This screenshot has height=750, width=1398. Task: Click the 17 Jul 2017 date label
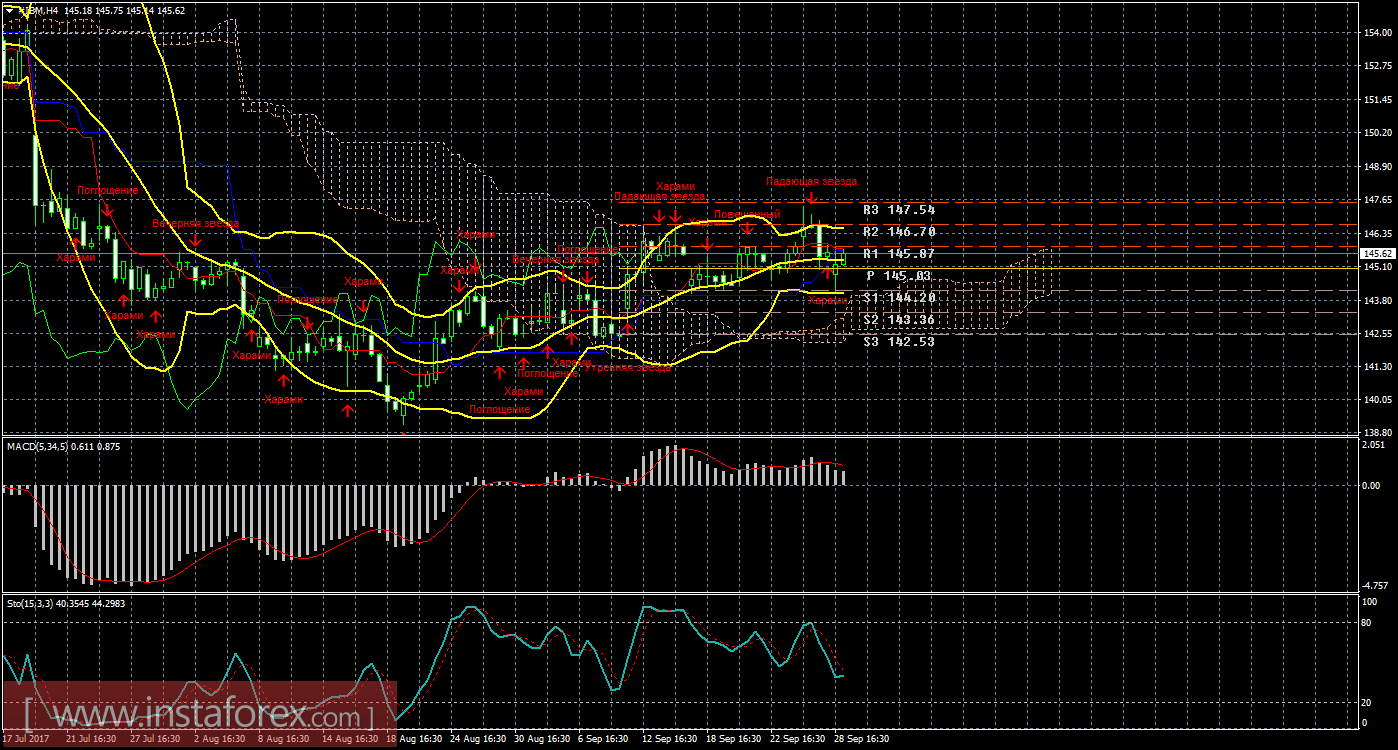point(28,740)
